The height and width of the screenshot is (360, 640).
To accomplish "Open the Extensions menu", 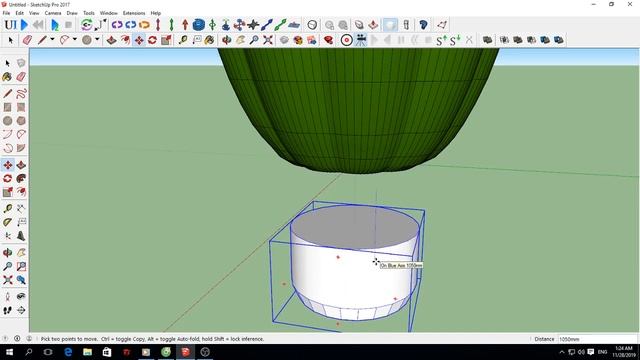I will (134, 13).
